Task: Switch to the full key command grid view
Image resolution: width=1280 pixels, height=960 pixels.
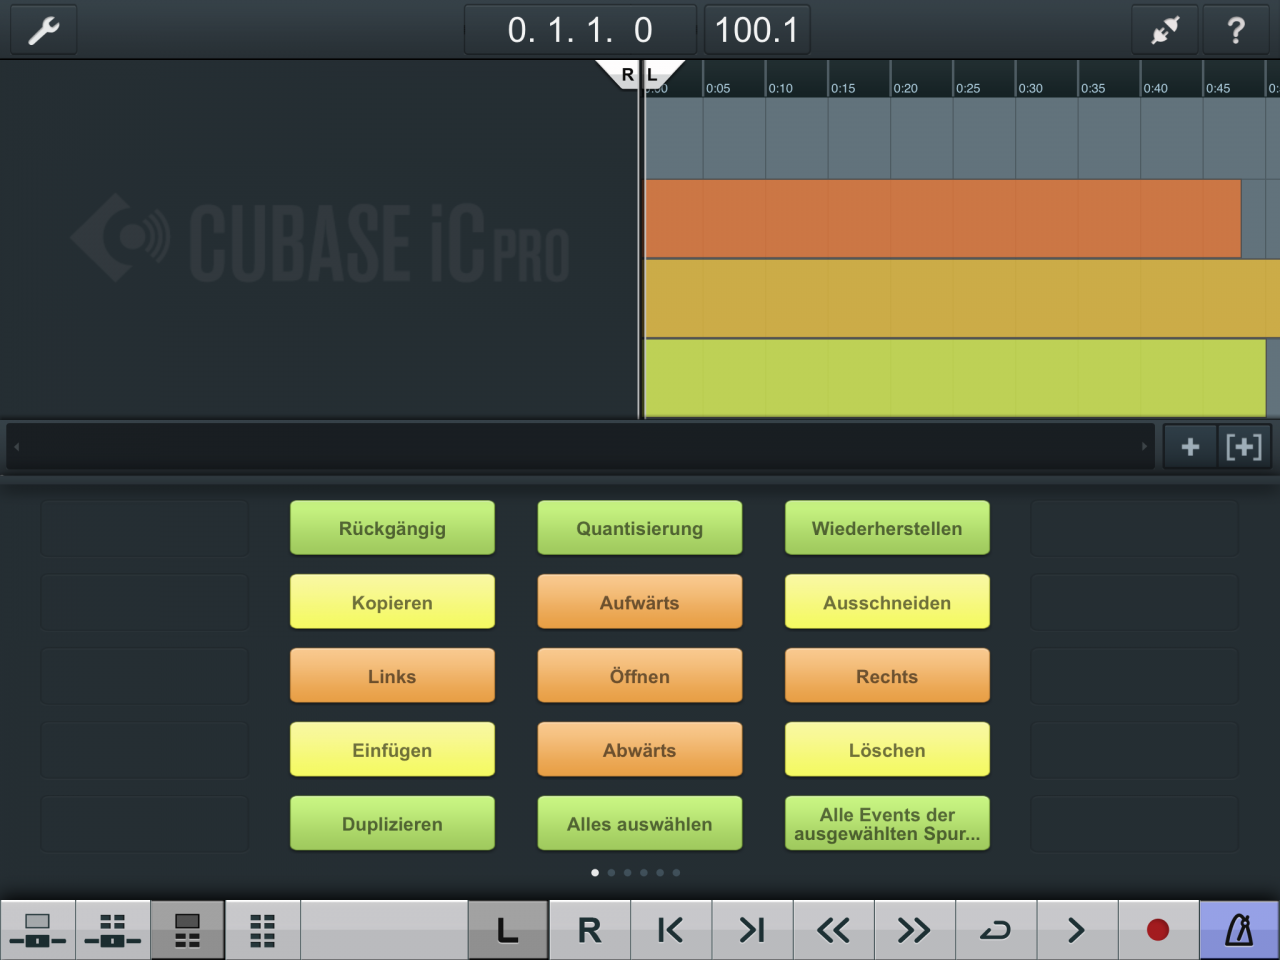Action: tap(263, 930)
